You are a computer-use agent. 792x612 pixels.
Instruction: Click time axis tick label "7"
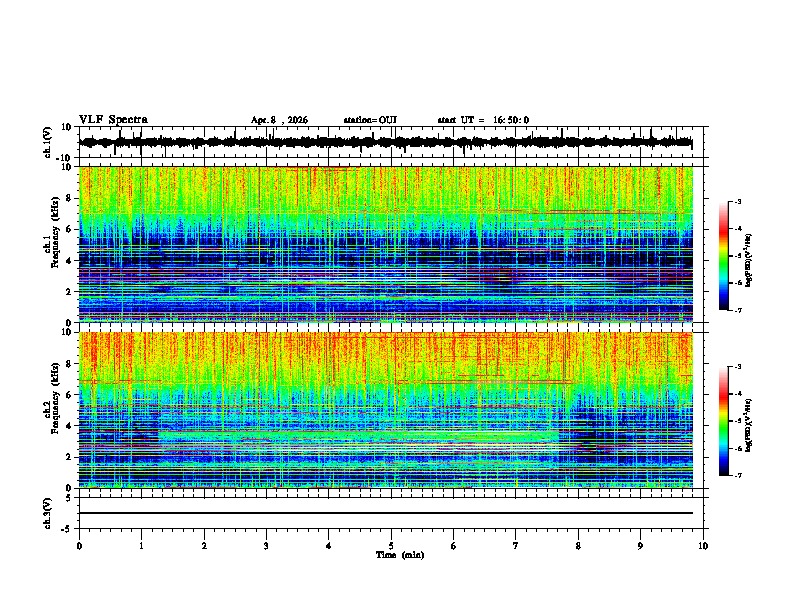click(x=516, y=546)
